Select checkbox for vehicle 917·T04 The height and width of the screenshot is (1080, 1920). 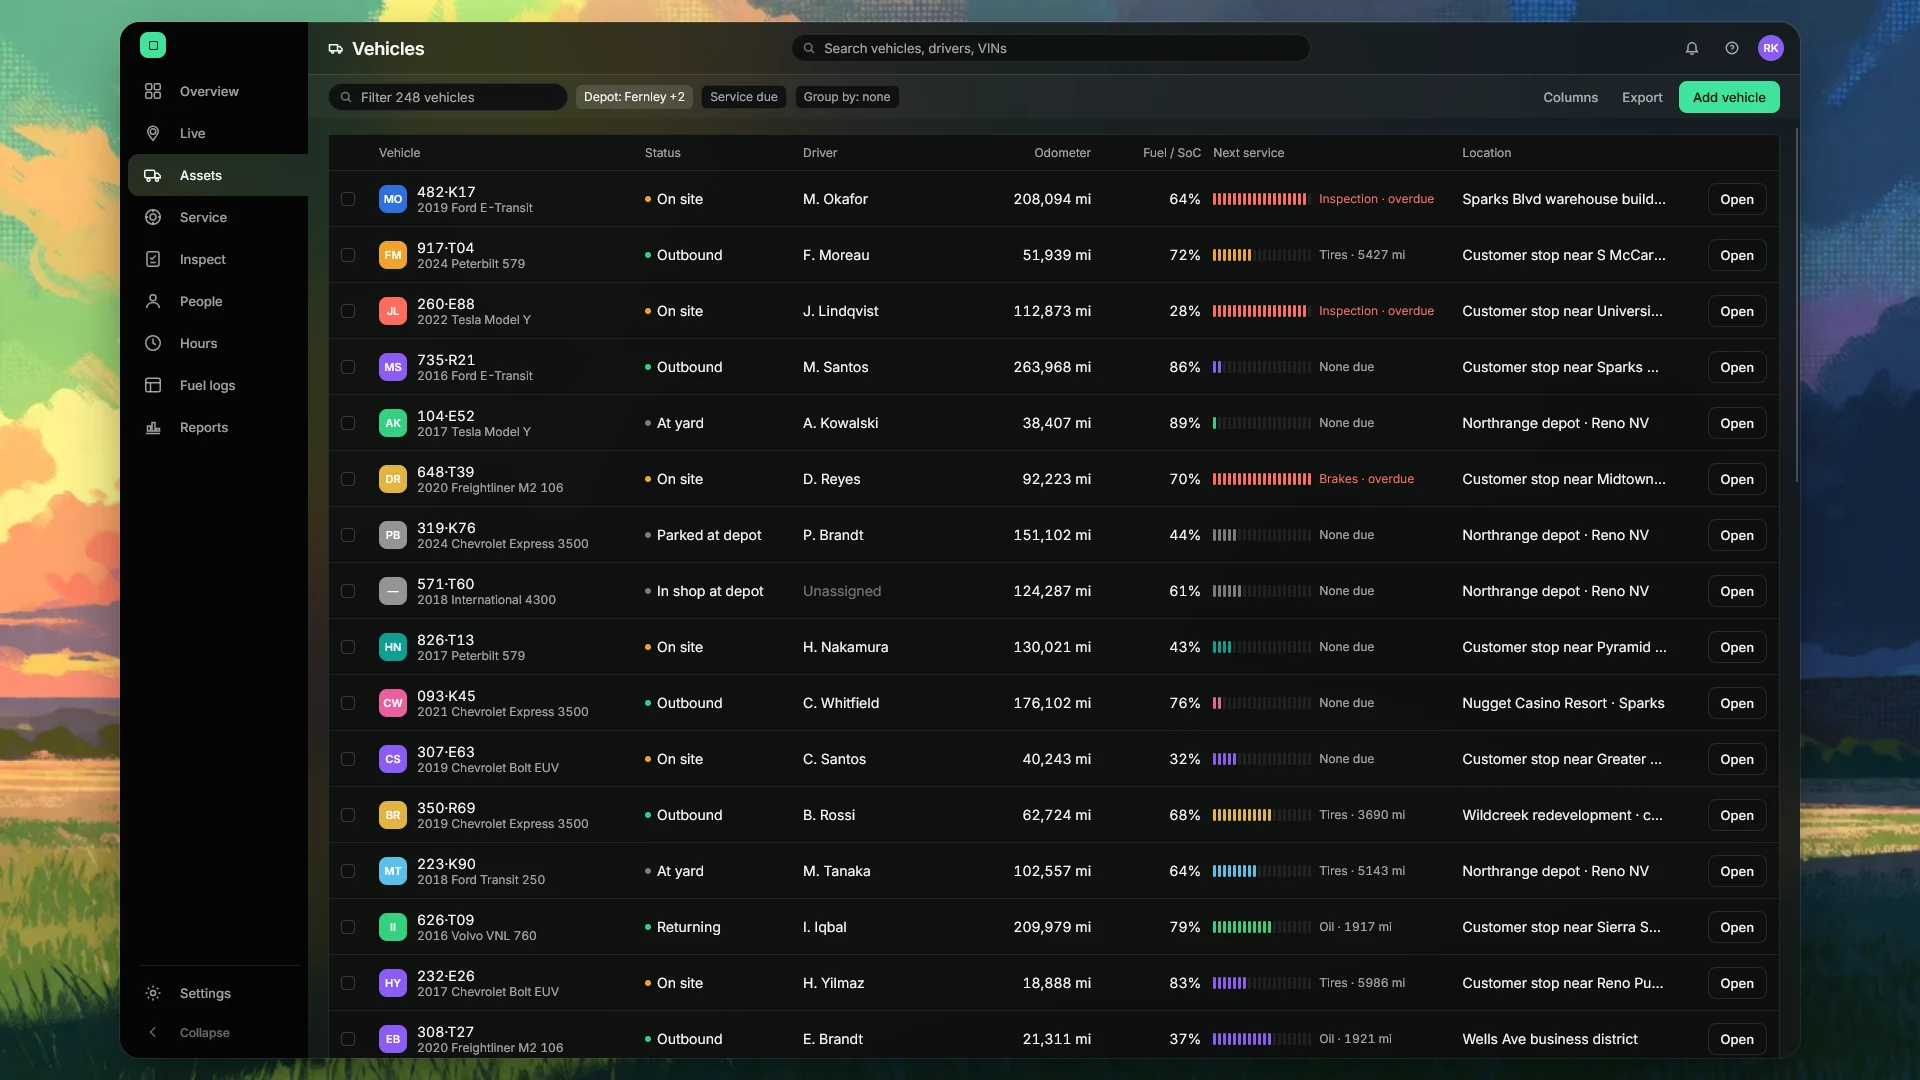348,255
